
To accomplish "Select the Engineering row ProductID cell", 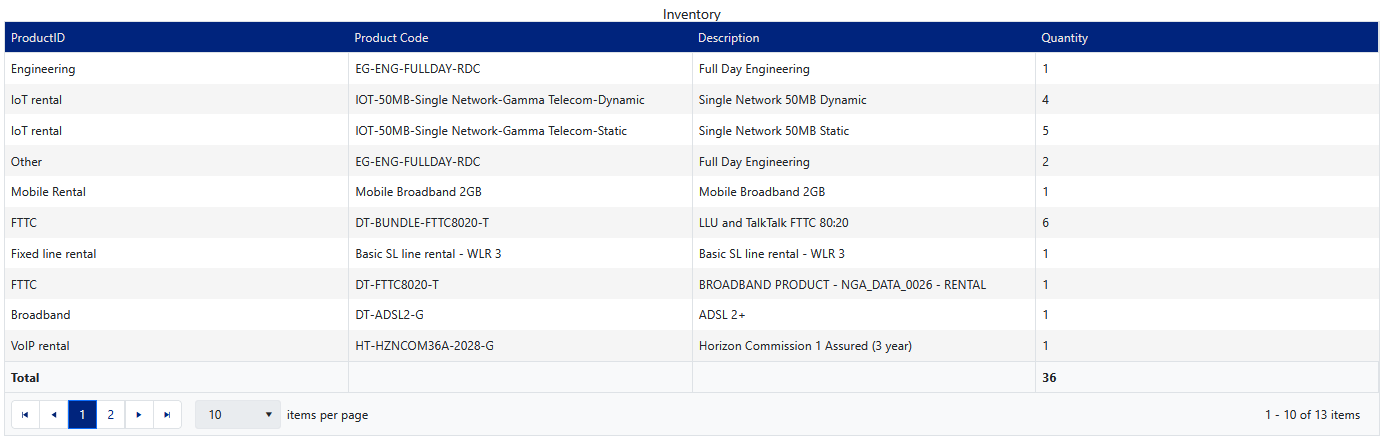I will [43, 69].
